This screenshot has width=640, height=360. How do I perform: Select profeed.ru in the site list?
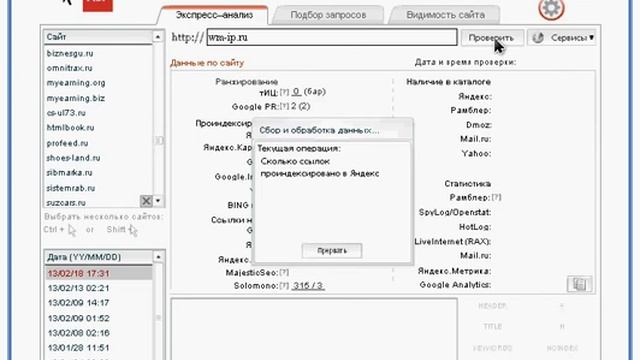pos(67,143)
